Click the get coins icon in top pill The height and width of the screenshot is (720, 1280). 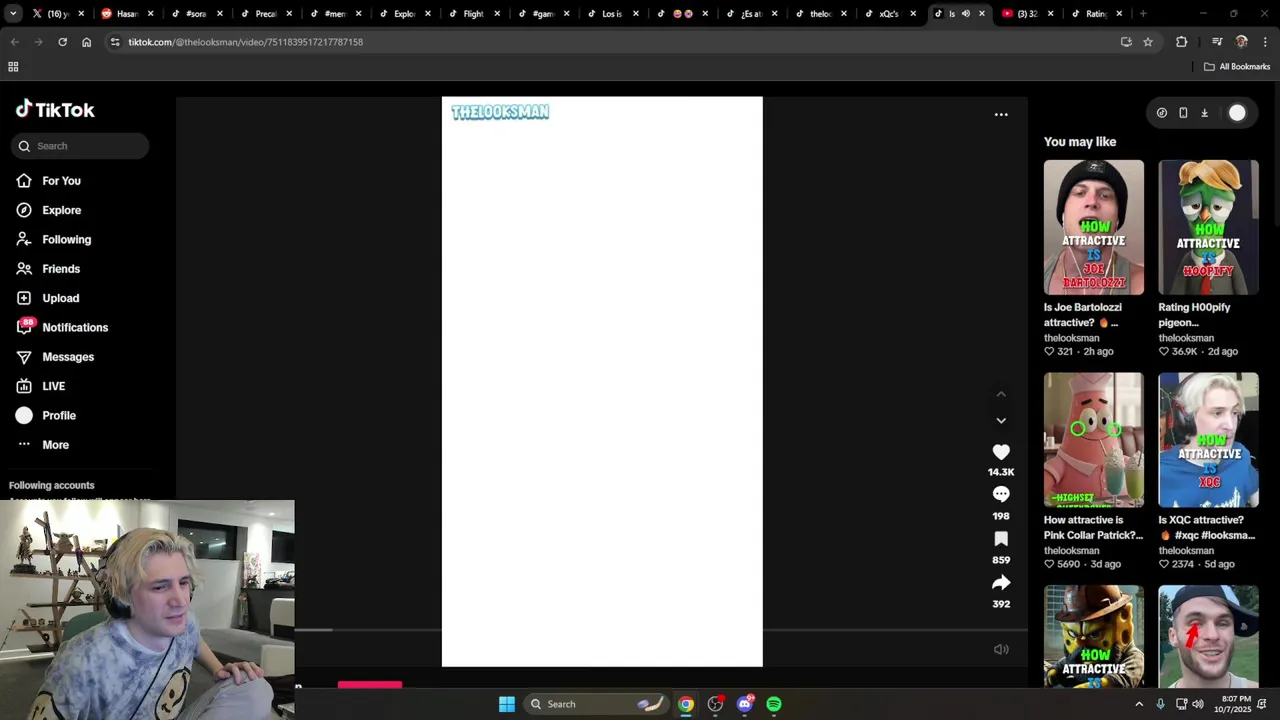tap(1161, 113)
